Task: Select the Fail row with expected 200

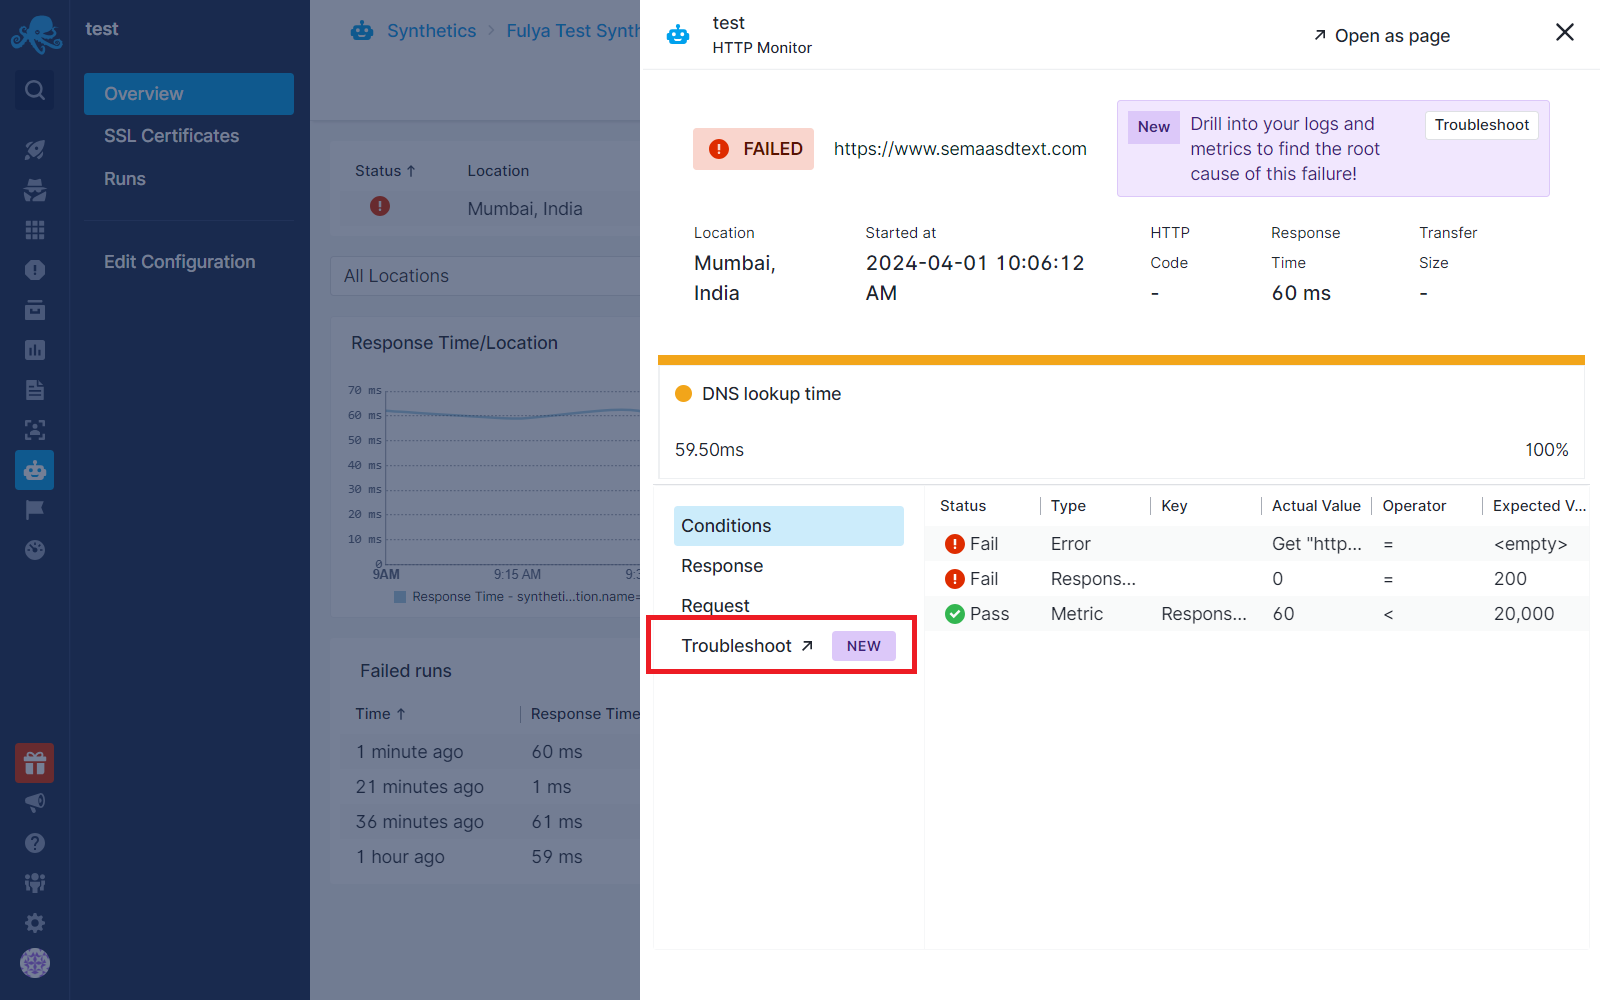Action: (1257, 579)
